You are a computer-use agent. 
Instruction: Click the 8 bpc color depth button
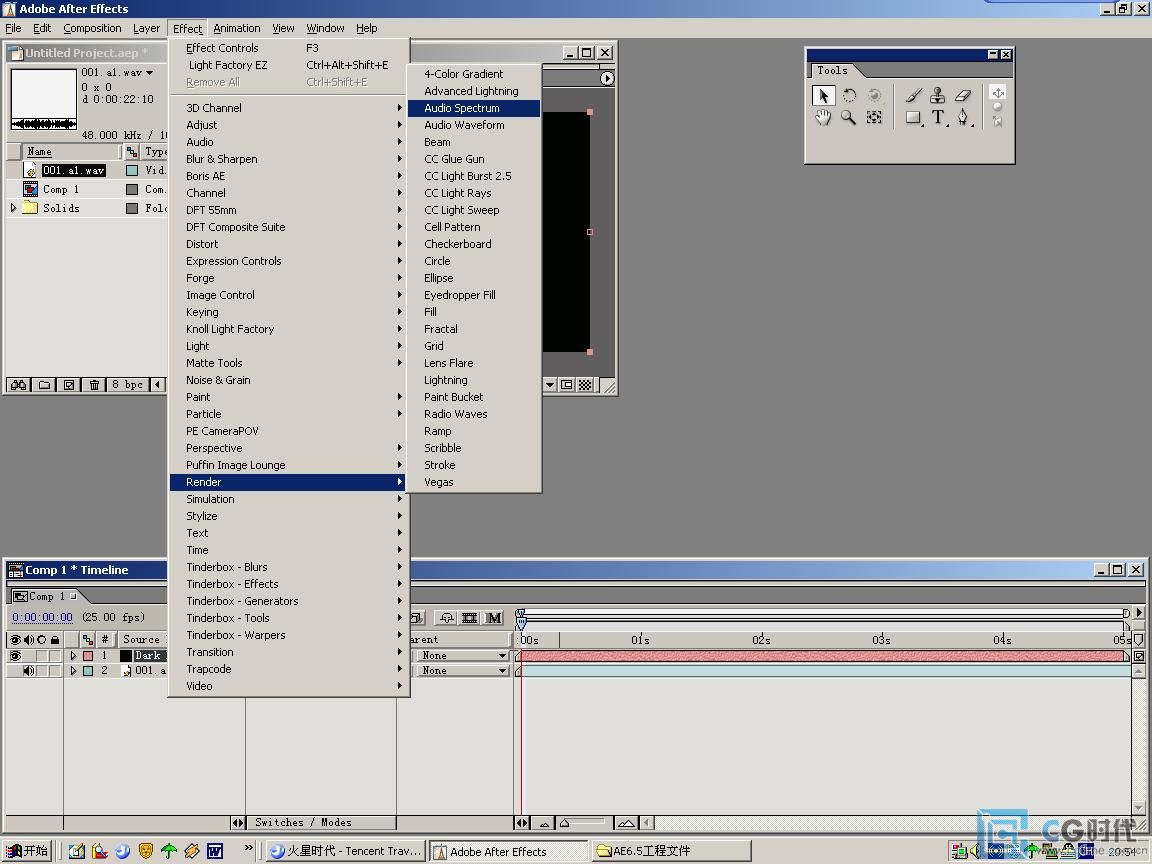[128, 384]
